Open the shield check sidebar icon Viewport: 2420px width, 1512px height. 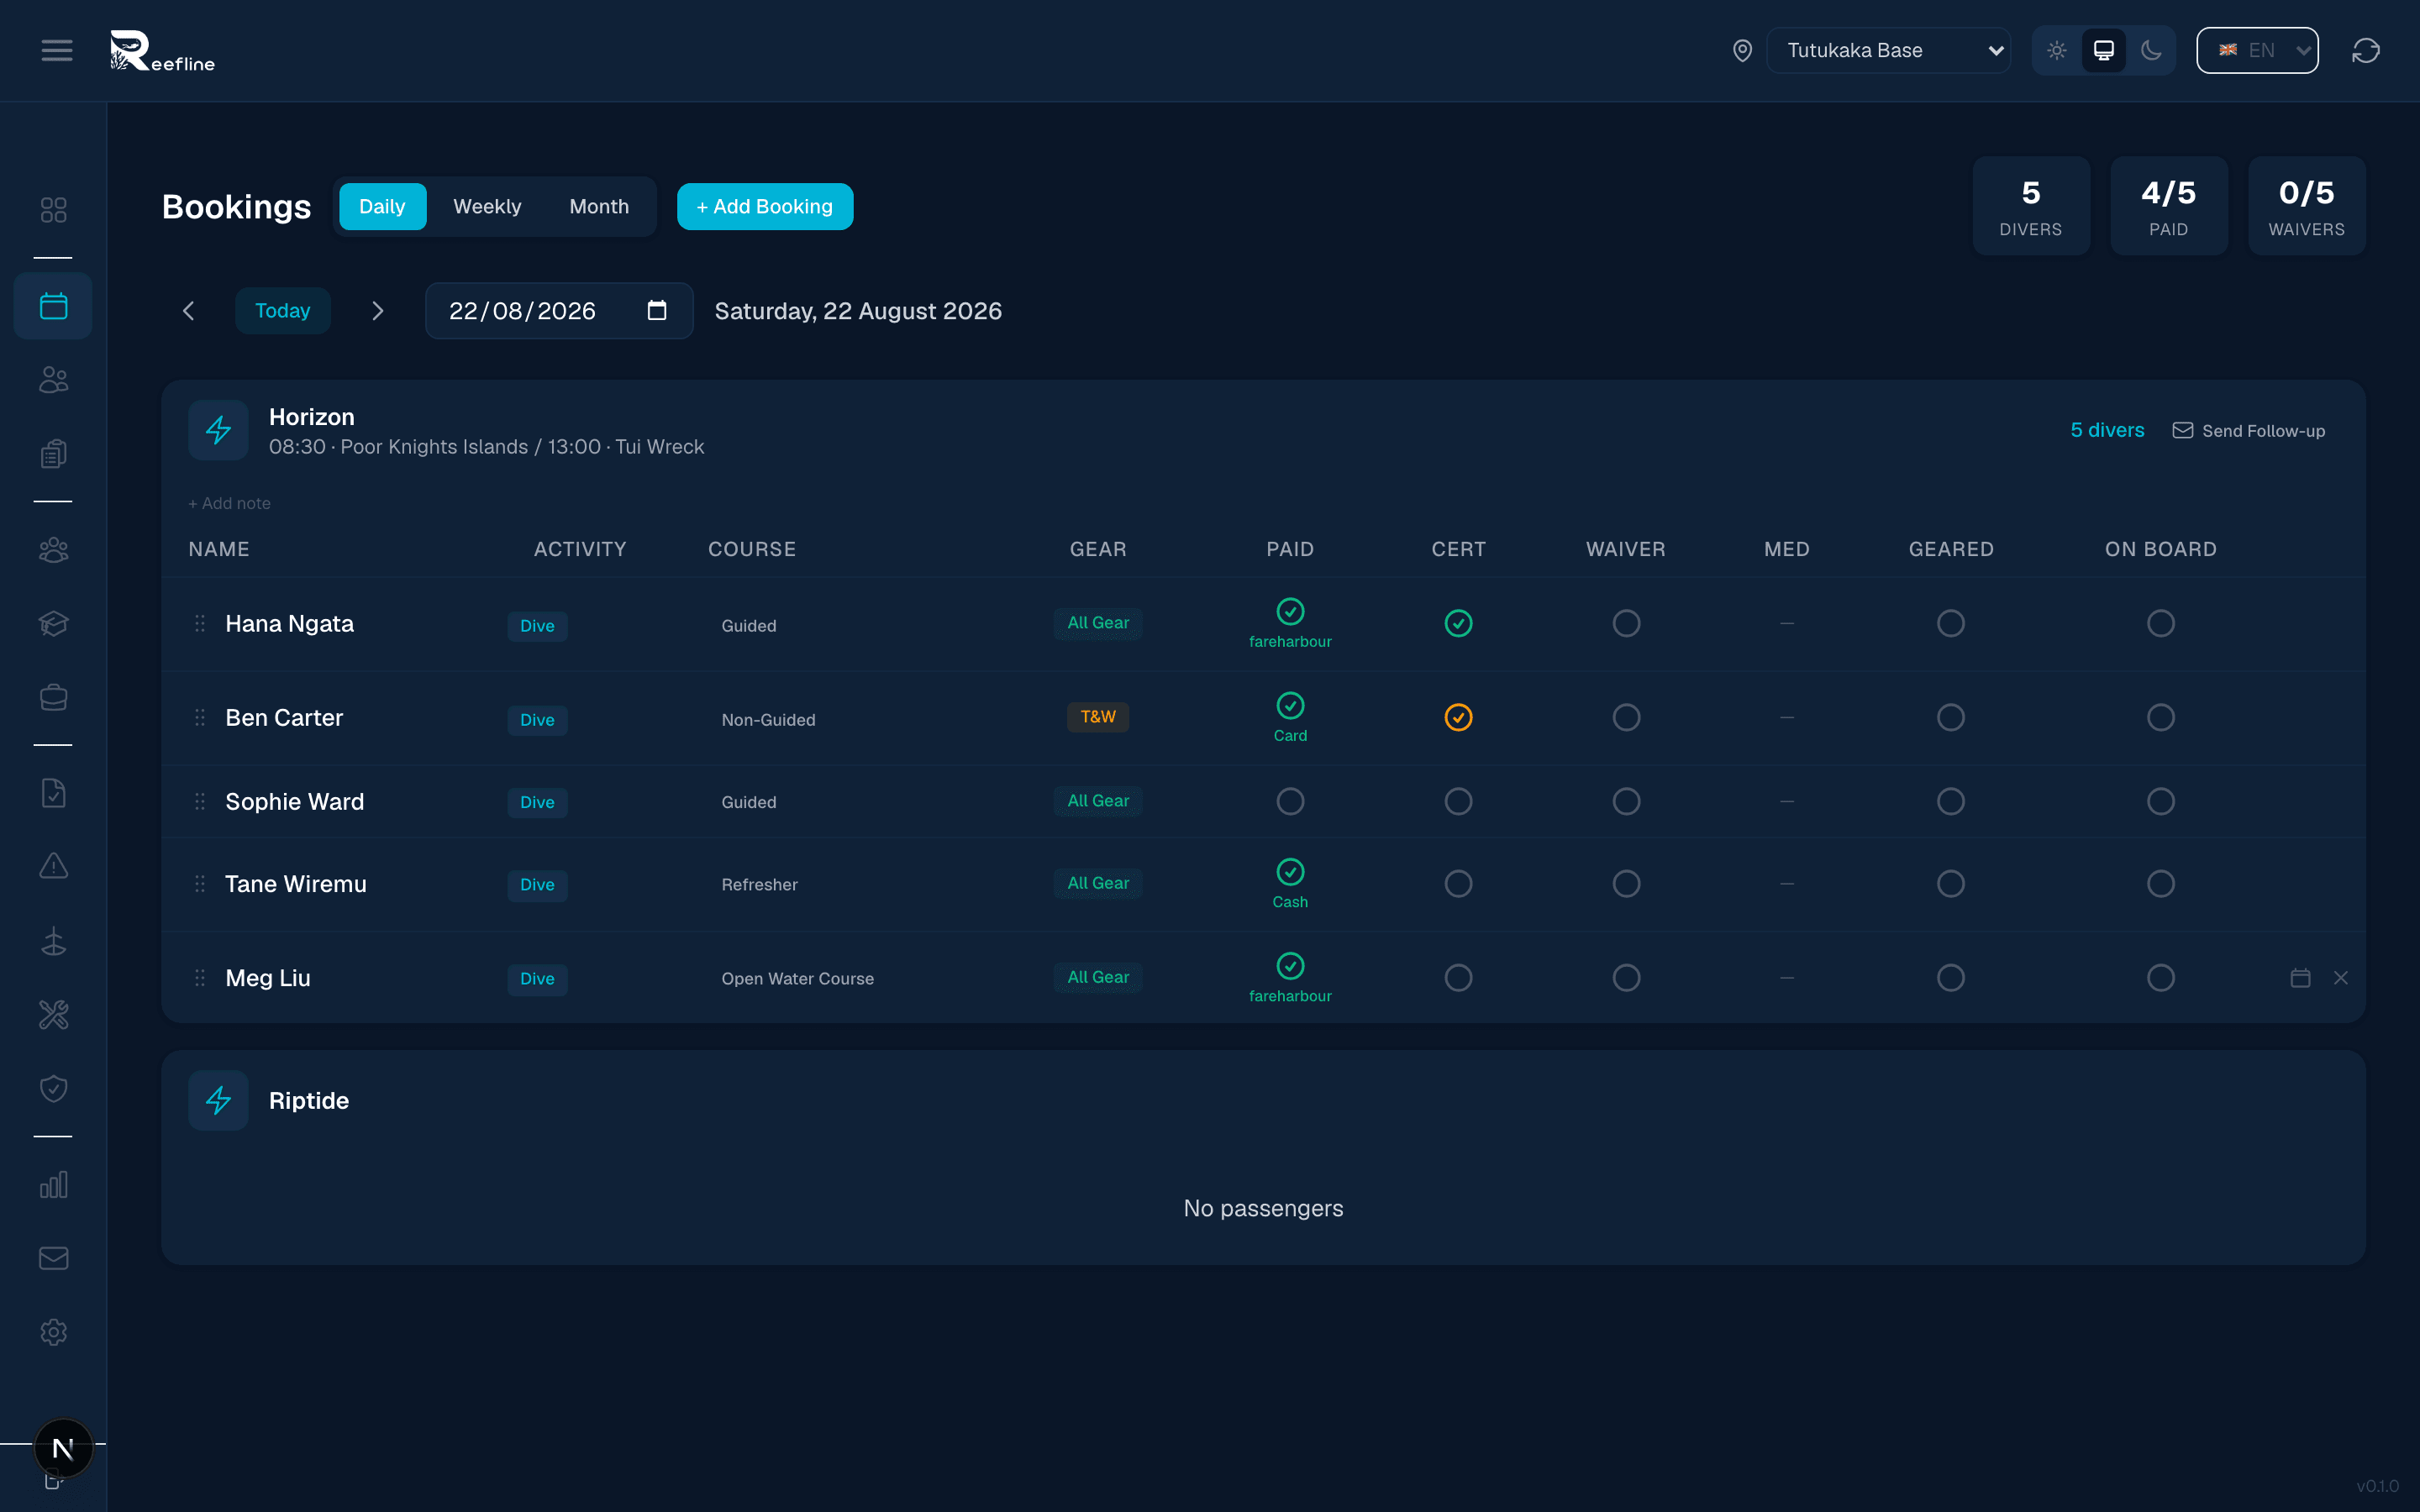point(53,1088)
